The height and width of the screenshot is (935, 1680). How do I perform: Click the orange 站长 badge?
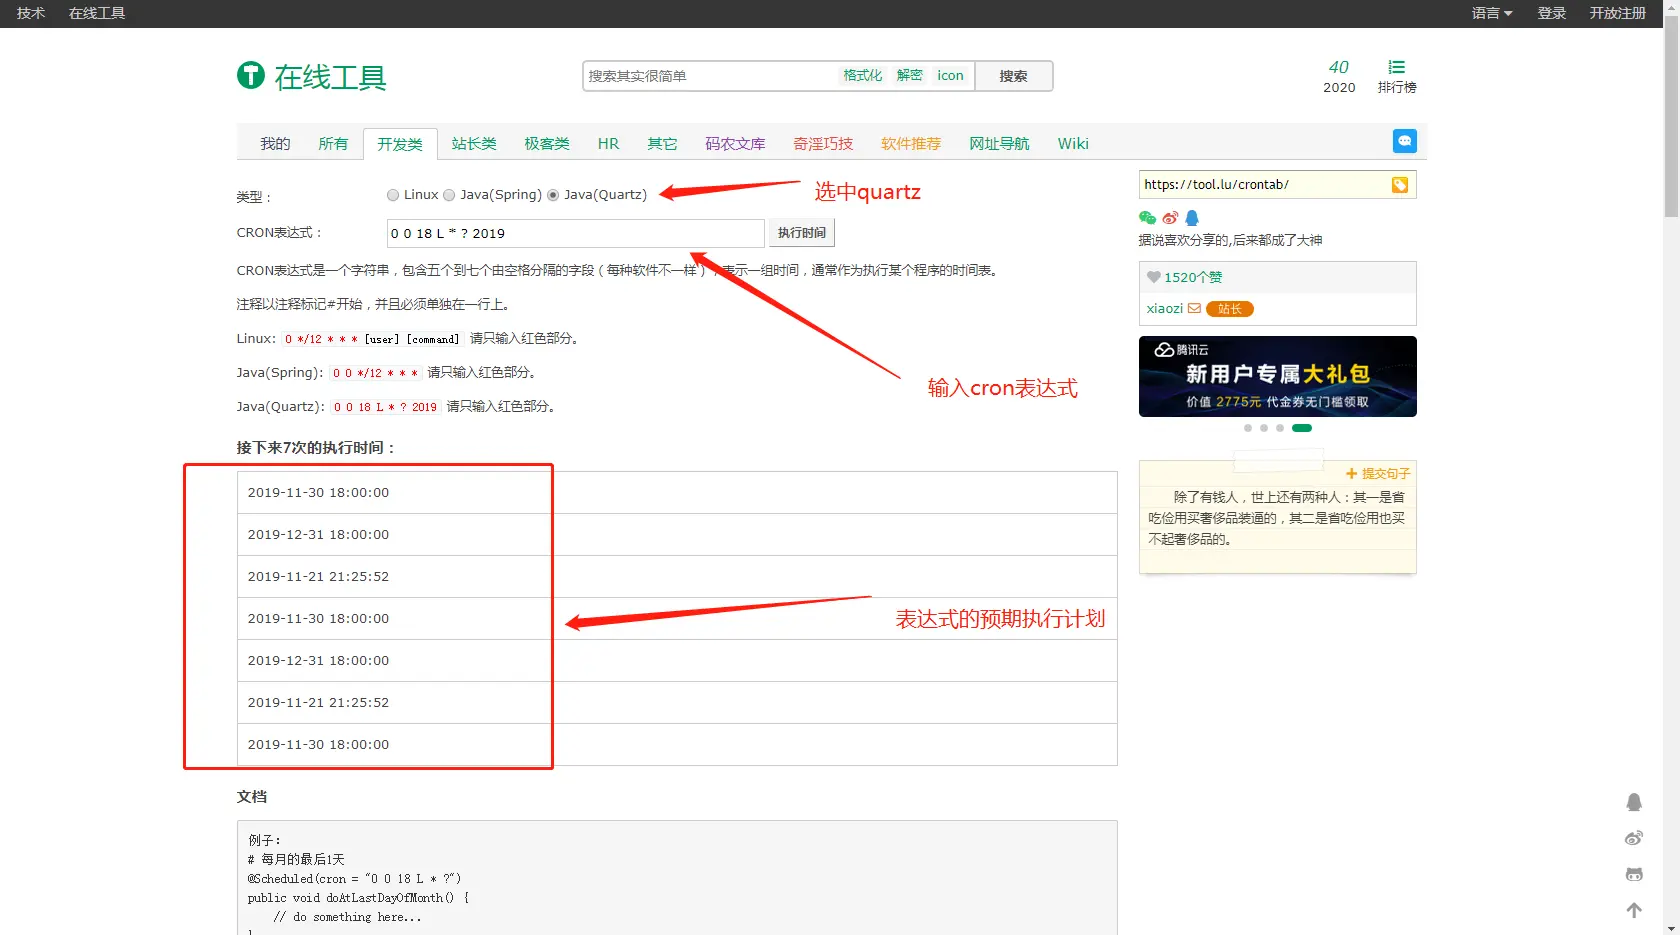pyautogui.click(x=1229, y=309)
